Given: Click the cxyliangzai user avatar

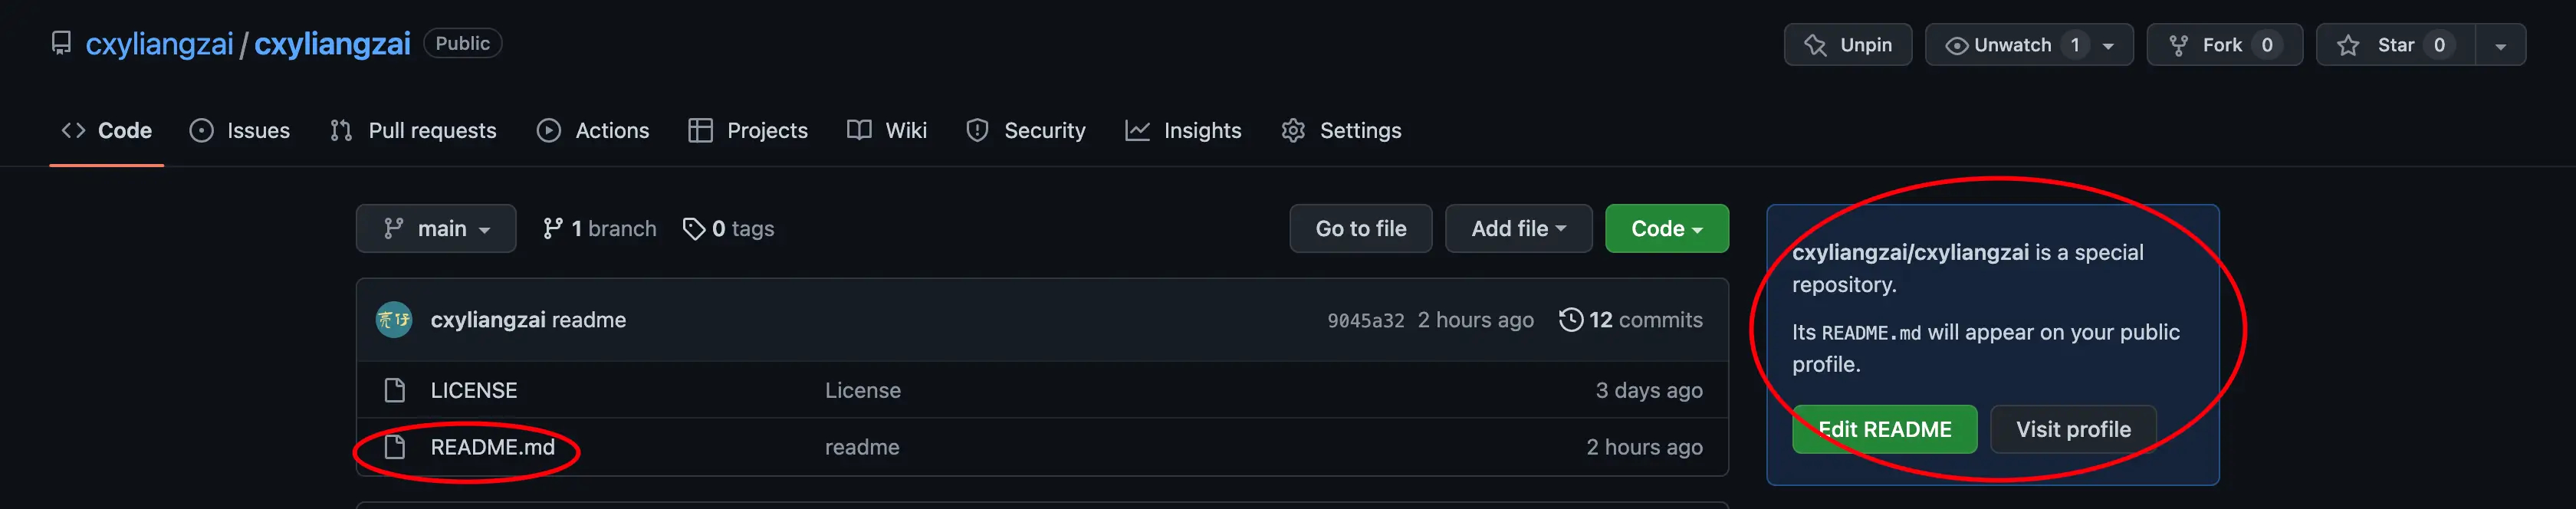Looking at the screenshot, I should click(x=393, y=320).
